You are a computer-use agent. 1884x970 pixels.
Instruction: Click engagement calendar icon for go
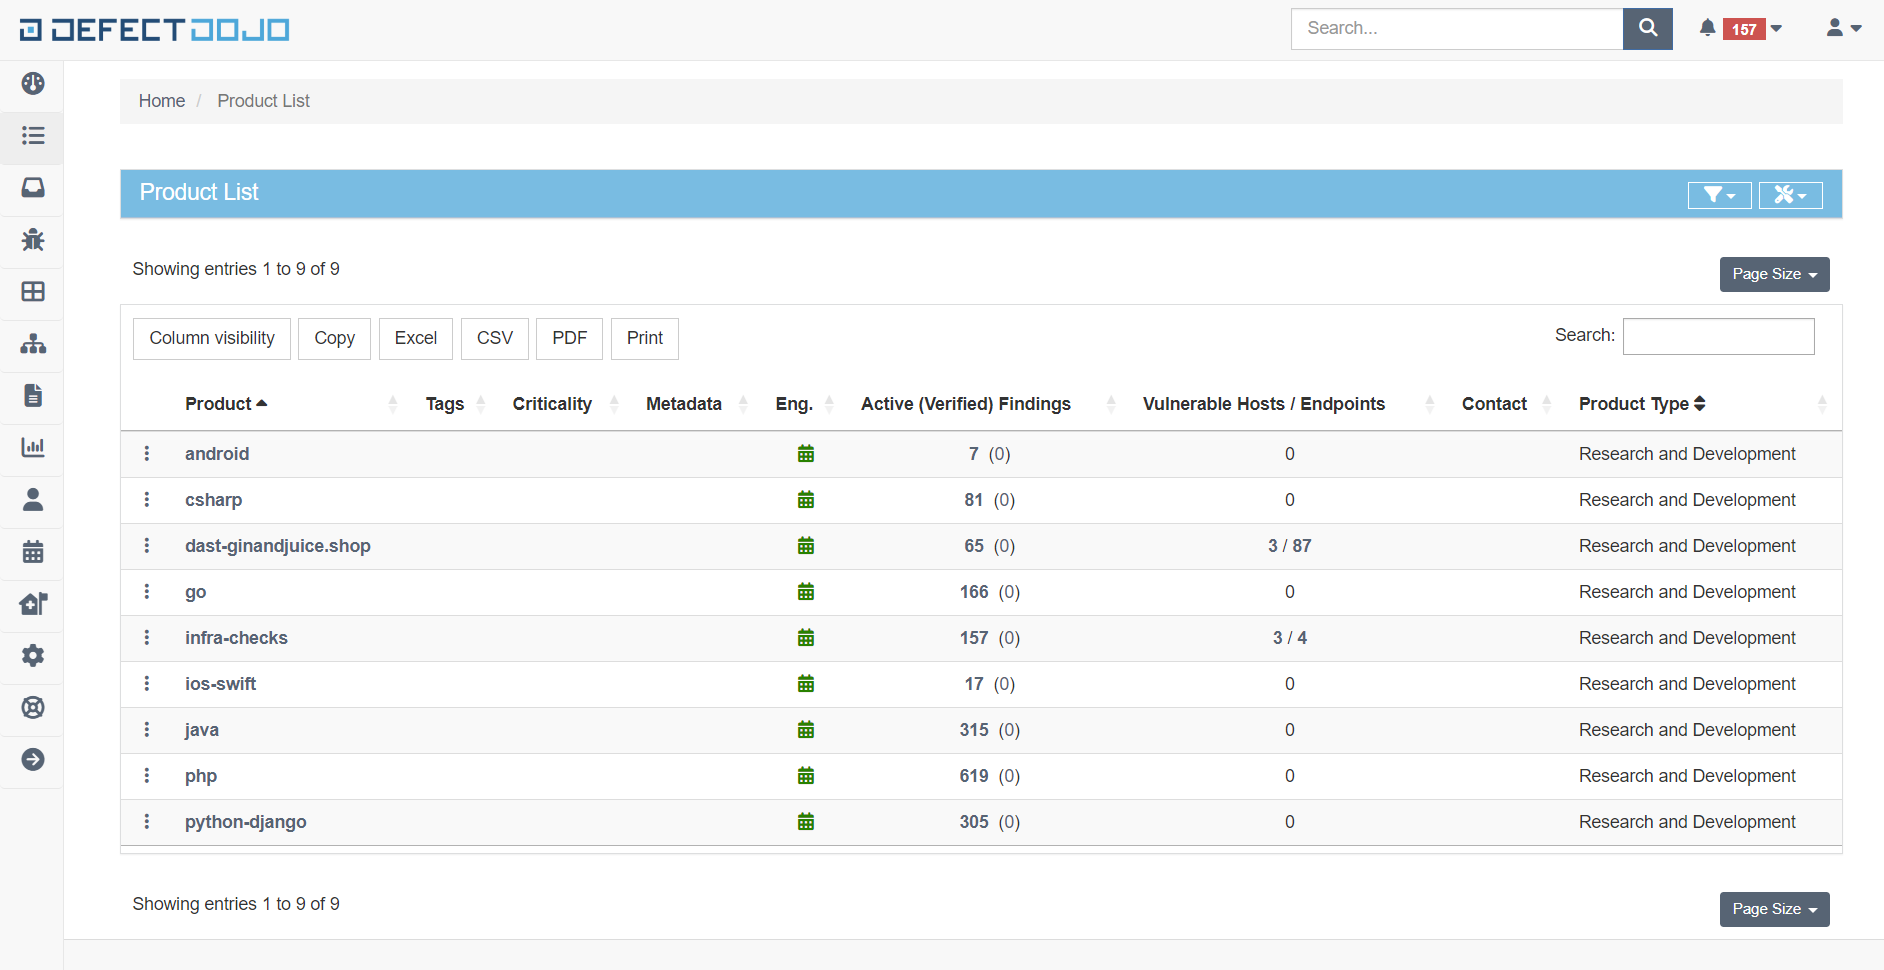click(806, 592)
